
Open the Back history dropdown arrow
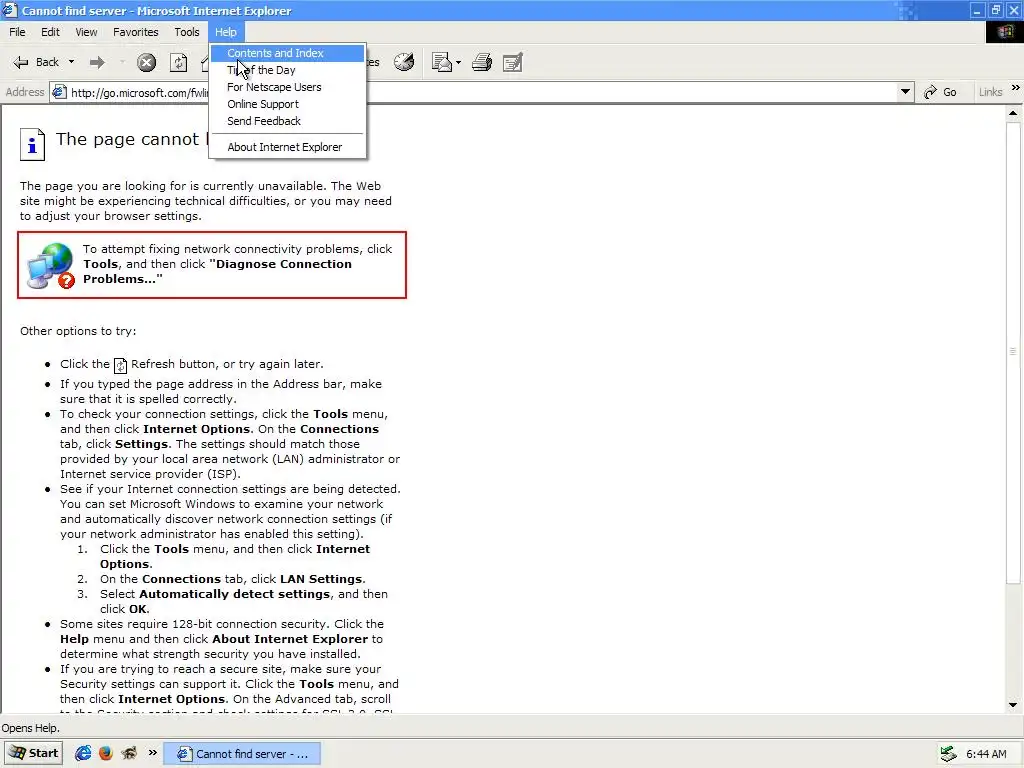(71, 62)
